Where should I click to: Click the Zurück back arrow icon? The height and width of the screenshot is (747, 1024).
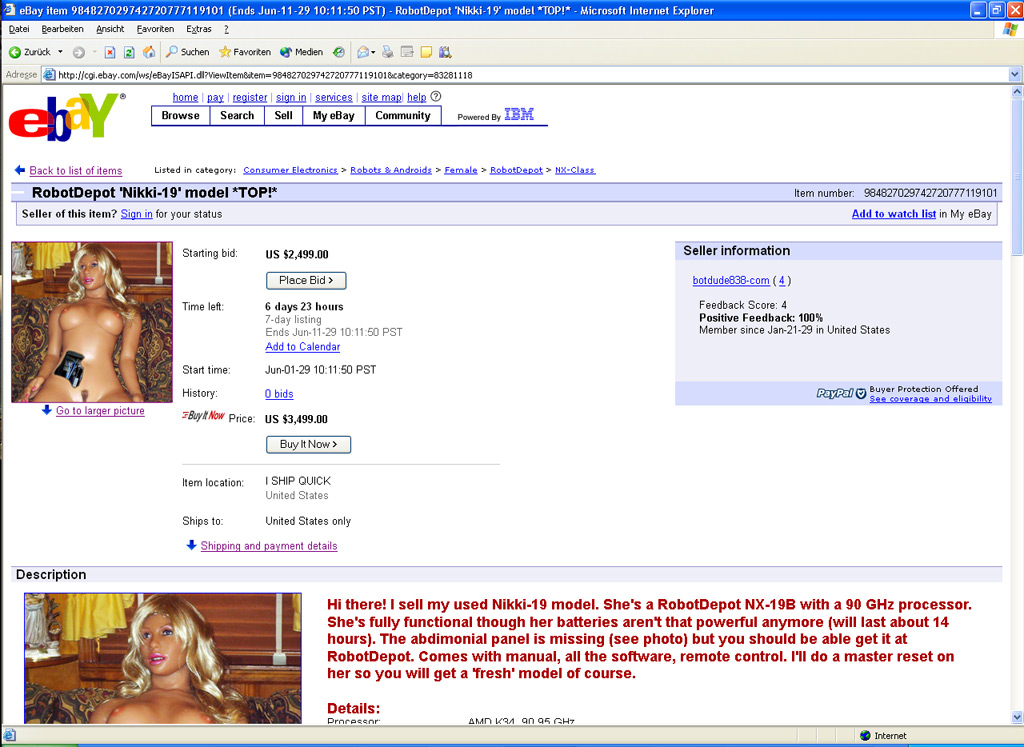15,52
